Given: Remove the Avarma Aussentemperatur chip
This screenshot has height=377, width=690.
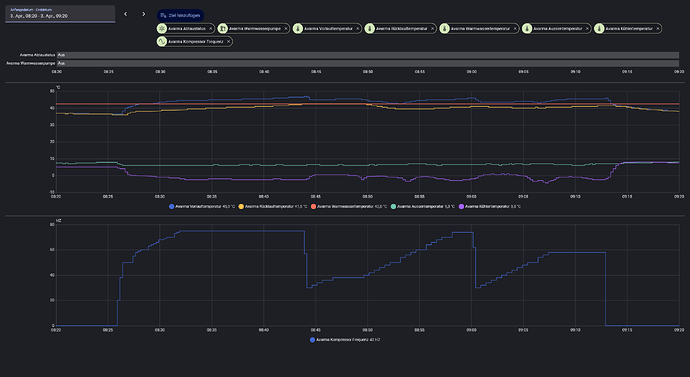Looking at the screenshot, I should 587,29.
